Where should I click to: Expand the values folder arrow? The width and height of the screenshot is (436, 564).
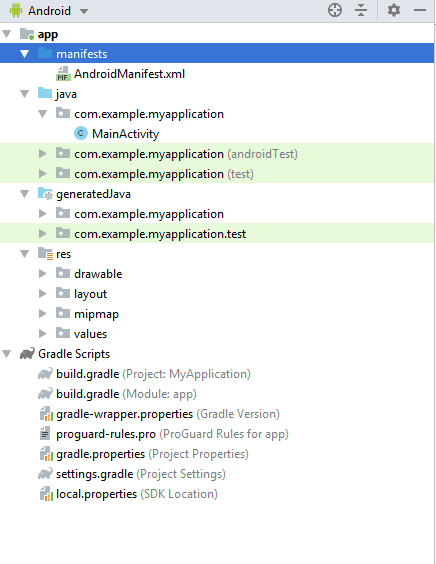pyautogui.click(x=42, y=334)
